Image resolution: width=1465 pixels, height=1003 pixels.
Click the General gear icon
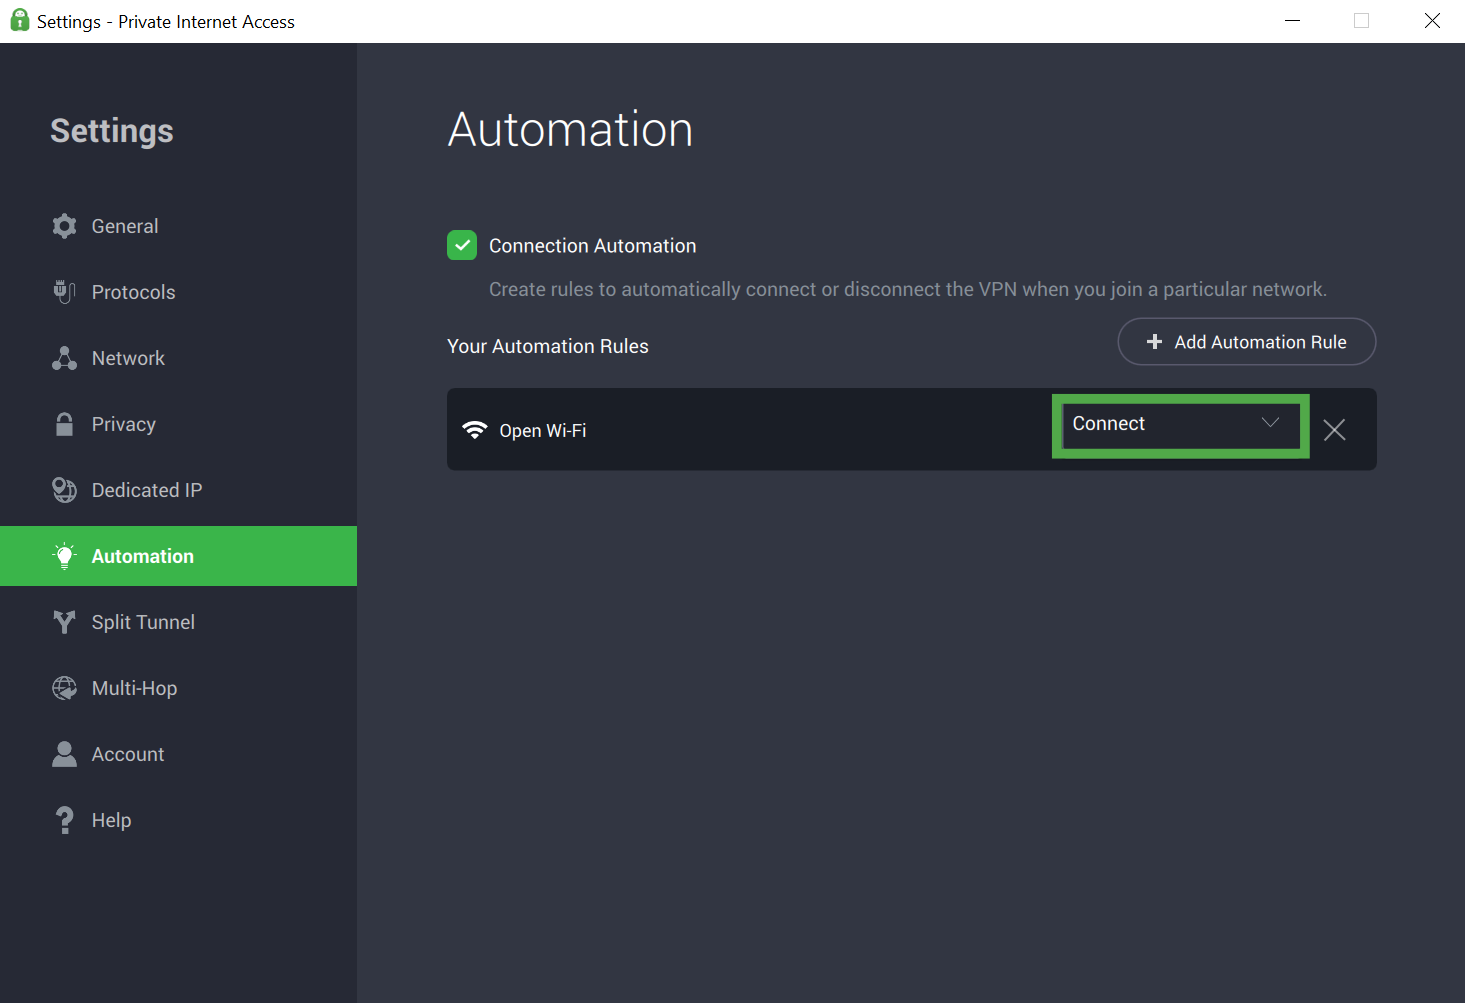click(x=64, y=226)
